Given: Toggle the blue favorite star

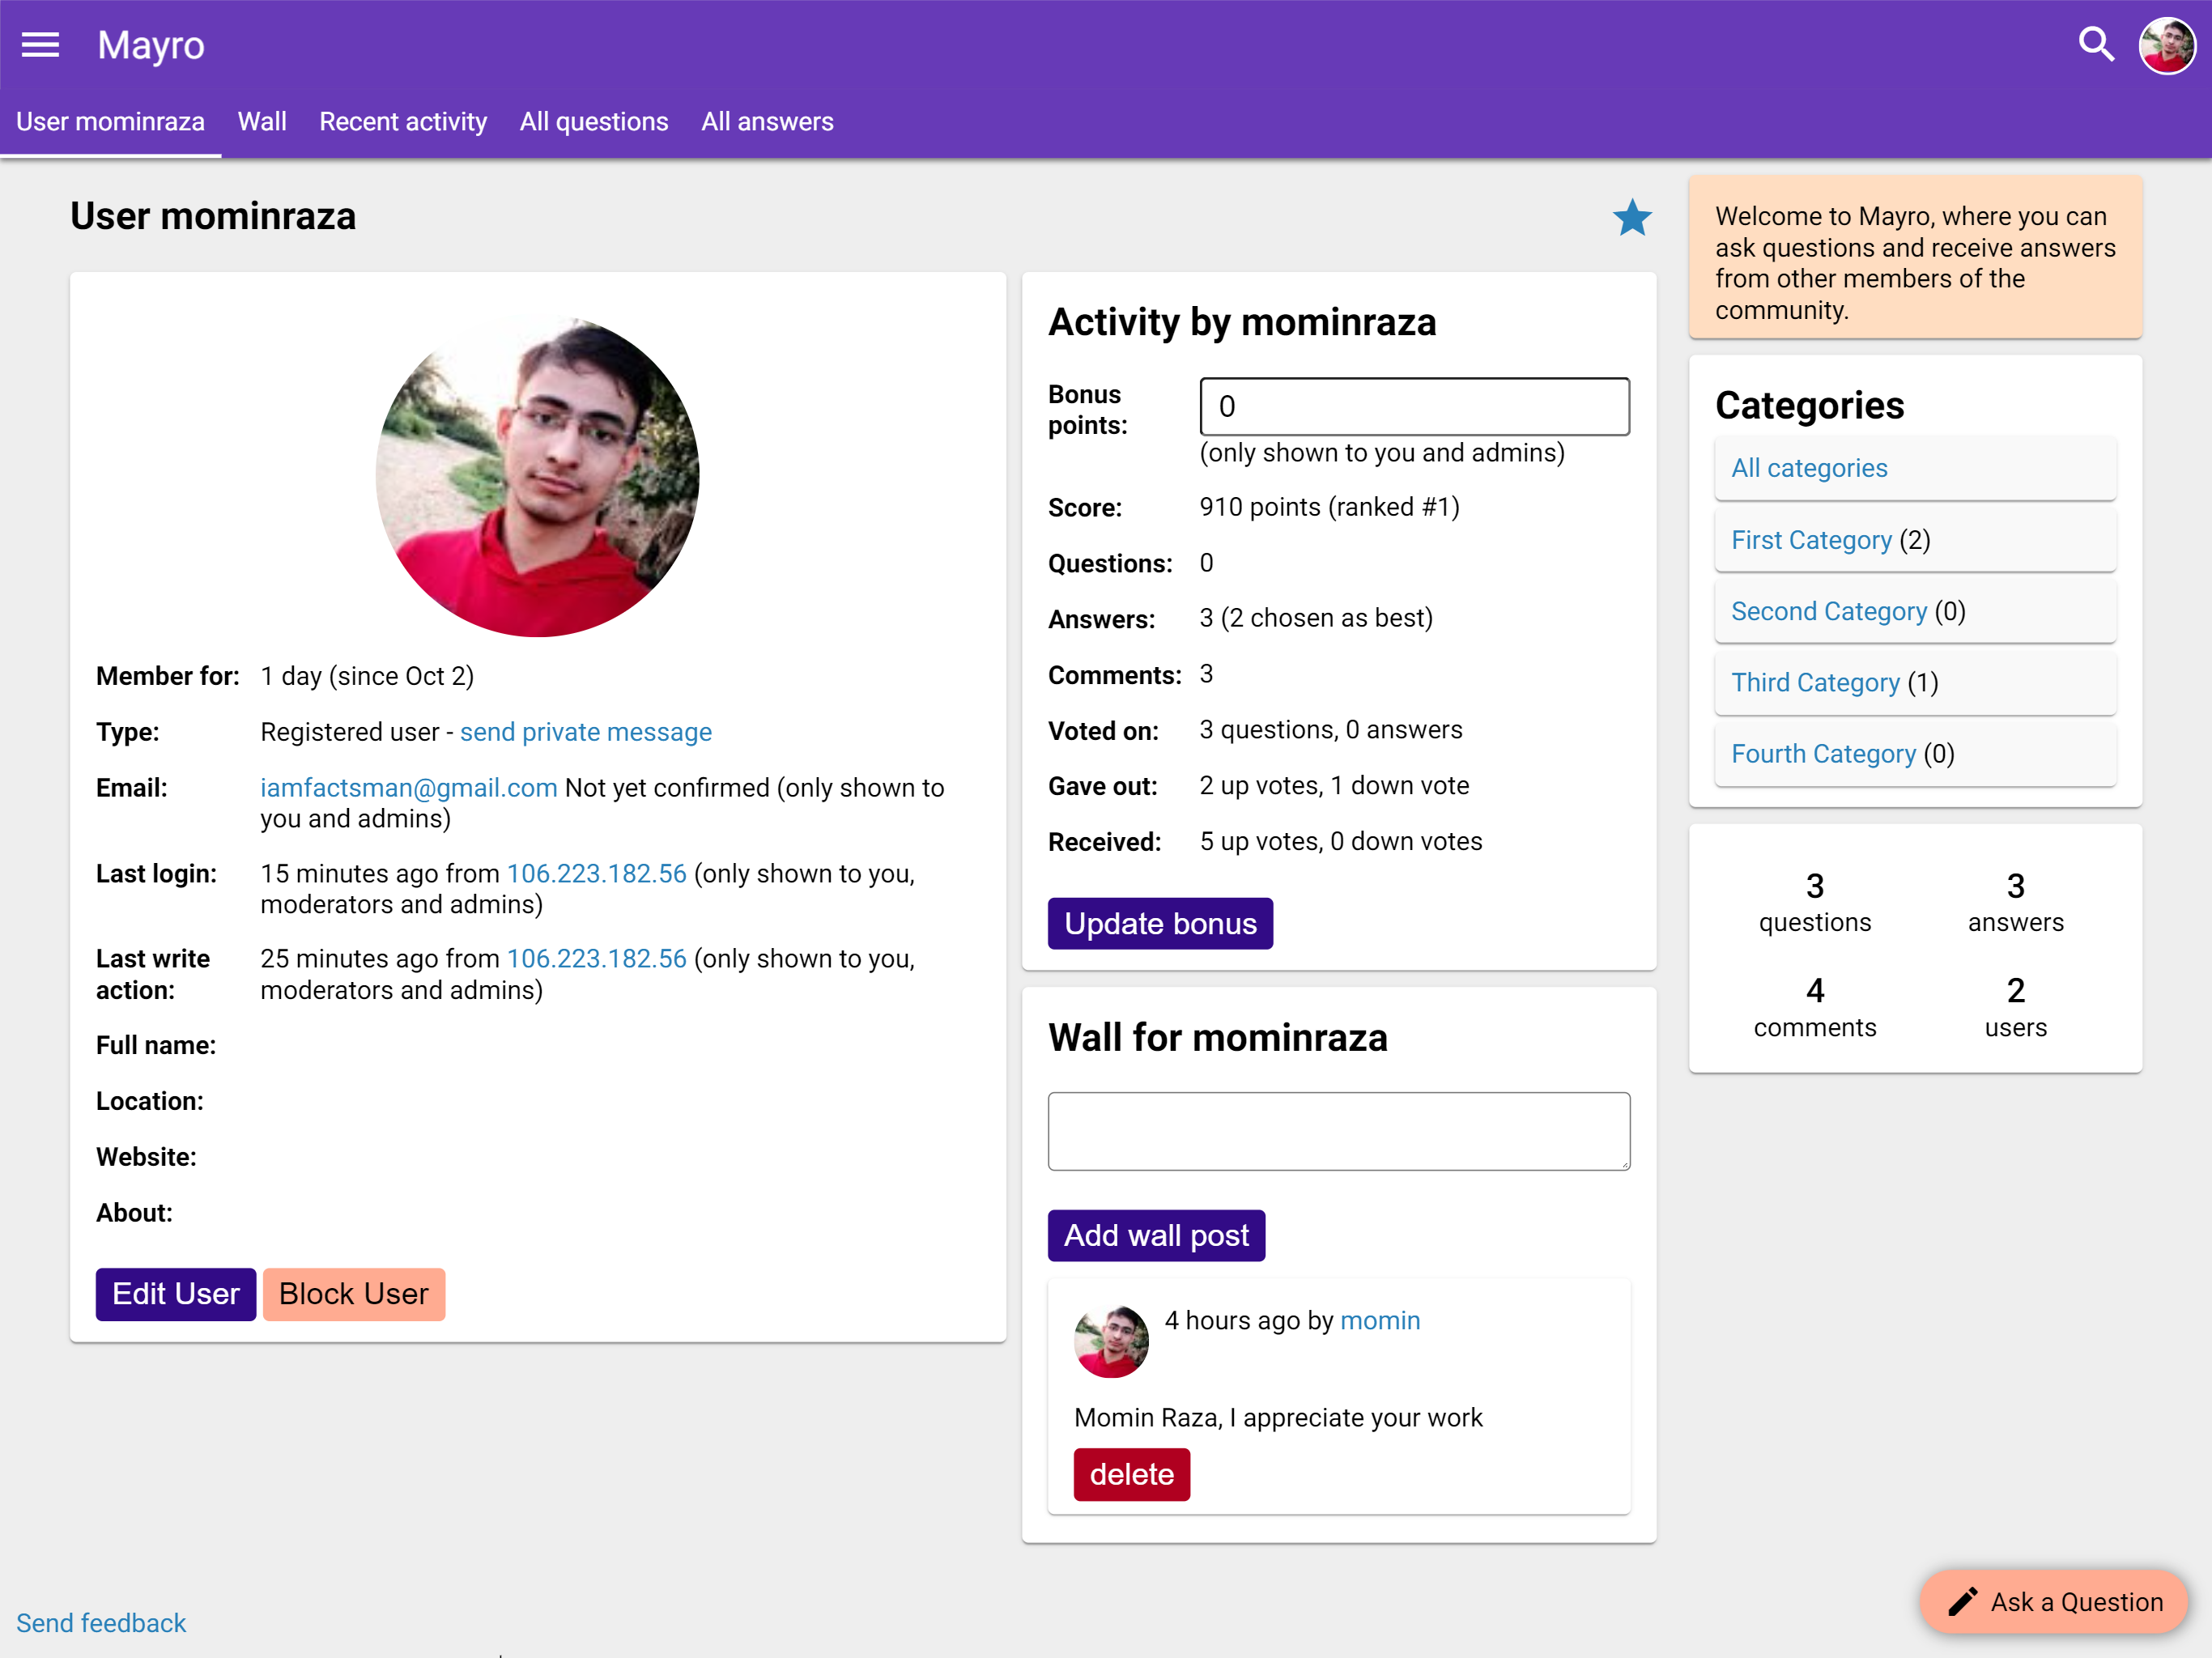Looking at the screenshot, I should (x=1632, y=218).
